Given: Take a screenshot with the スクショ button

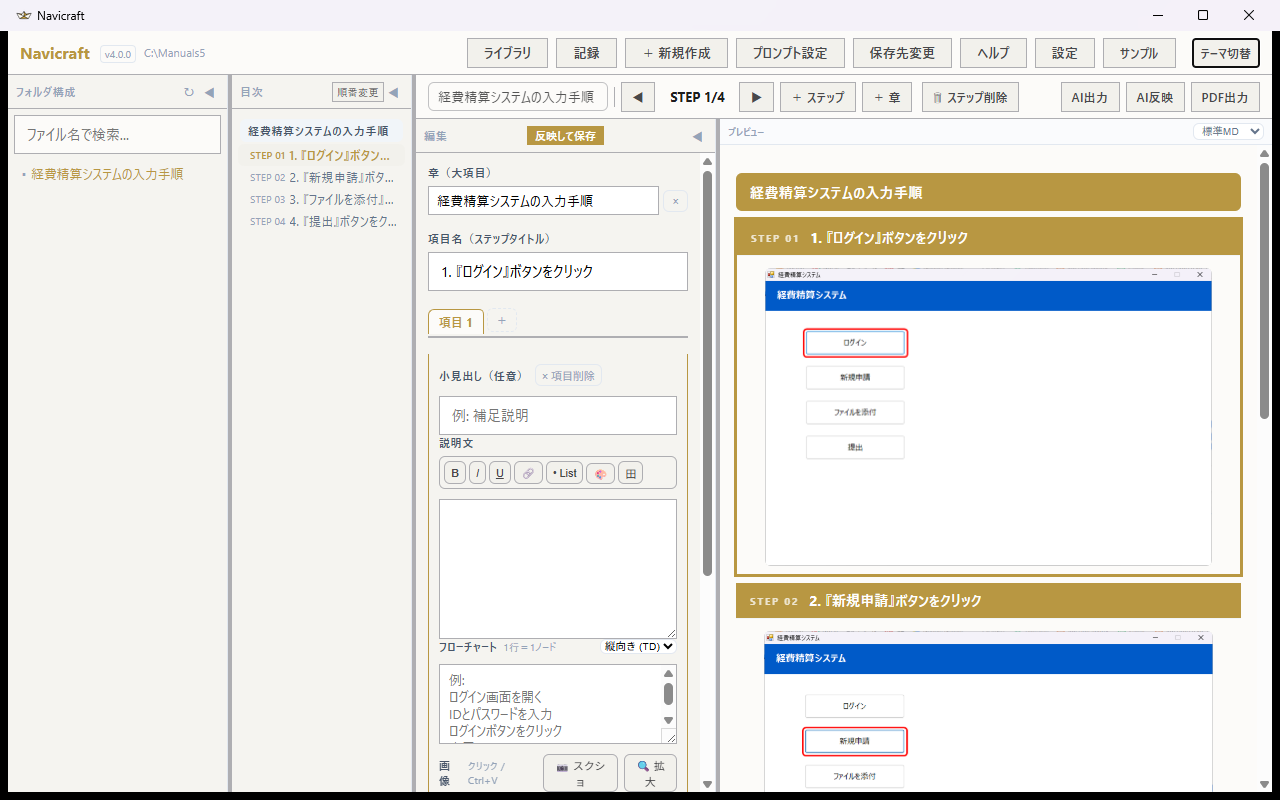Looking at the screenshot, I should [580, 773].
